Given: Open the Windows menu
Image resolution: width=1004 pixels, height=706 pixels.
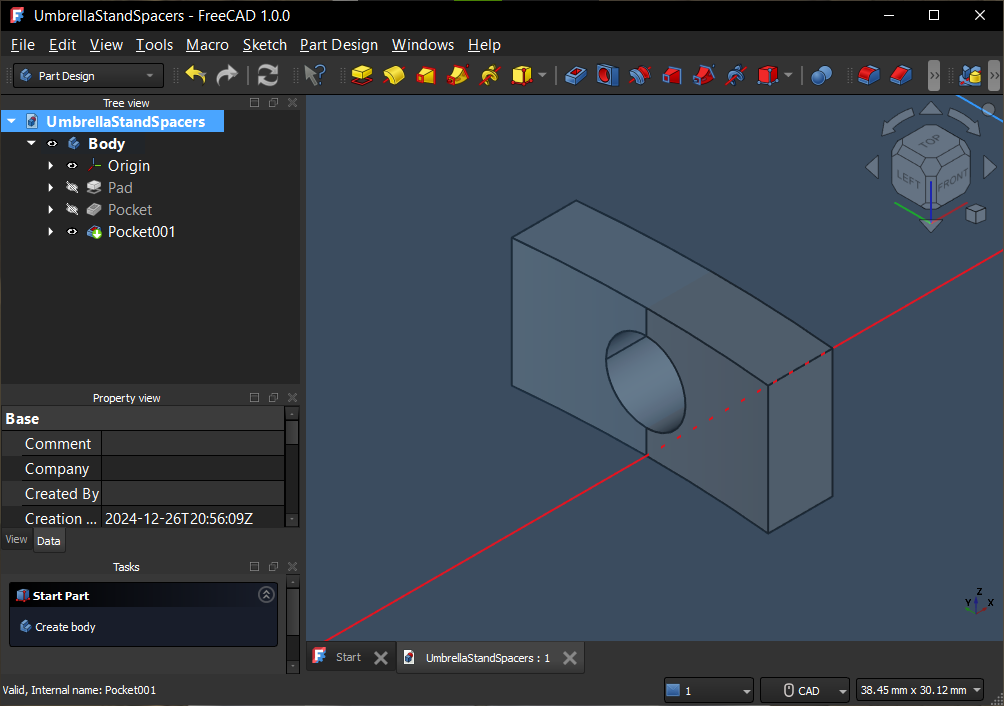Looking at the screenshot, I should click(x=423, y=45).
